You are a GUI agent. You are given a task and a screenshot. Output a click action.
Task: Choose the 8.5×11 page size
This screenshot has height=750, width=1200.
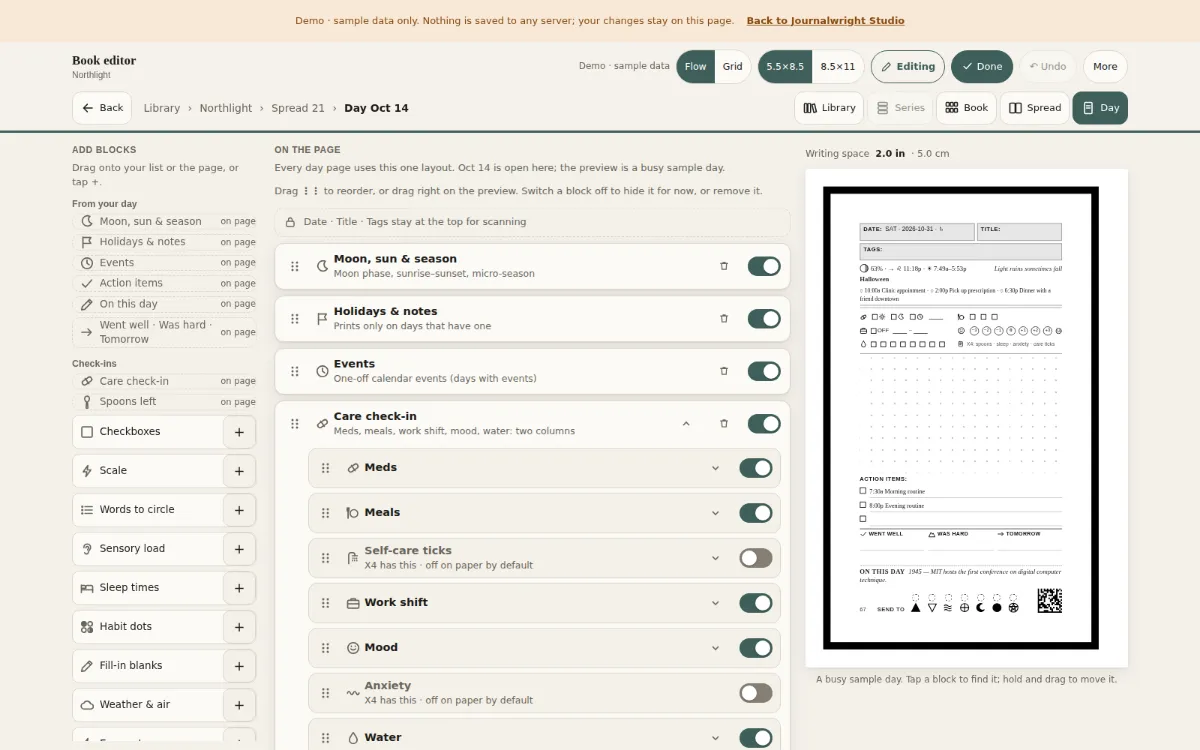tap(838, 67)
